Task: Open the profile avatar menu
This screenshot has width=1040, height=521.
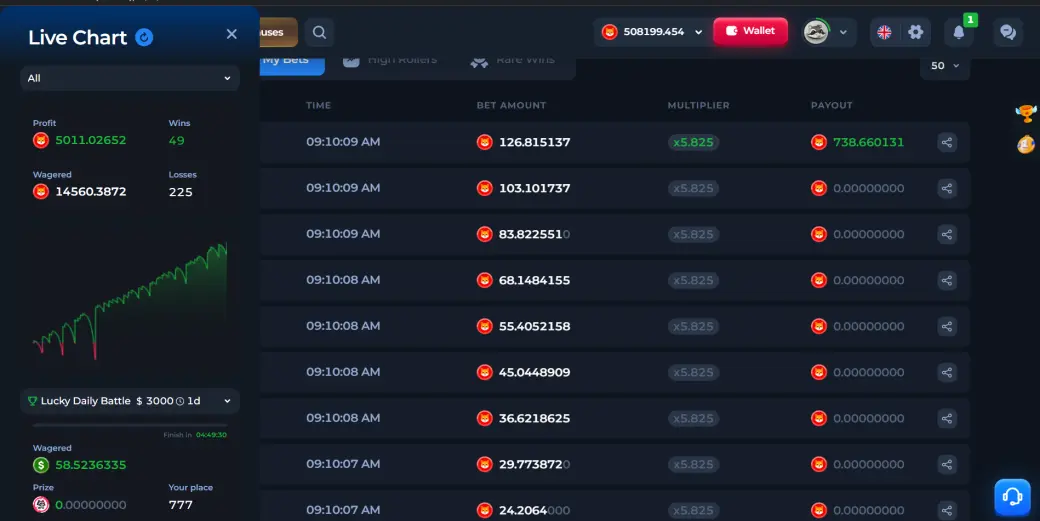Action: click(826, 32)
